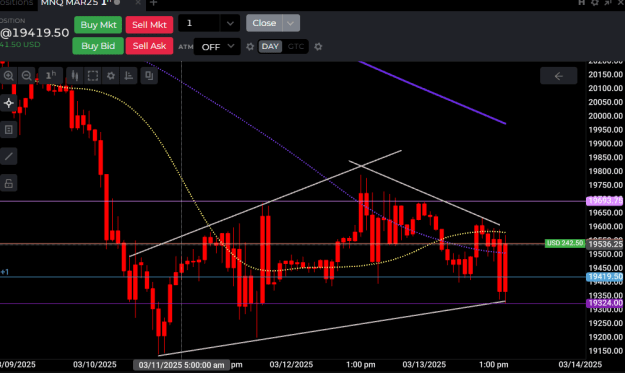Select GTC order duration
The height and width of the screenshot is (373, 625).
(x=296, y=47)
